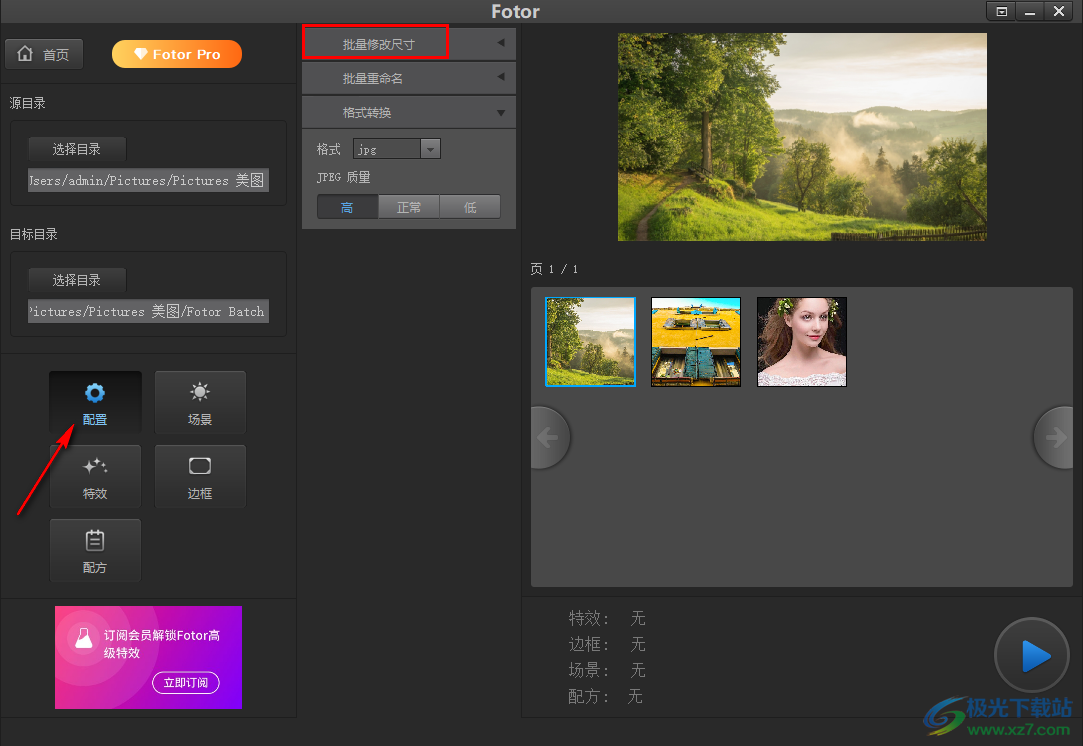Close the Fotor window
Viewport: 1083px width, 746px height.
1059,11
